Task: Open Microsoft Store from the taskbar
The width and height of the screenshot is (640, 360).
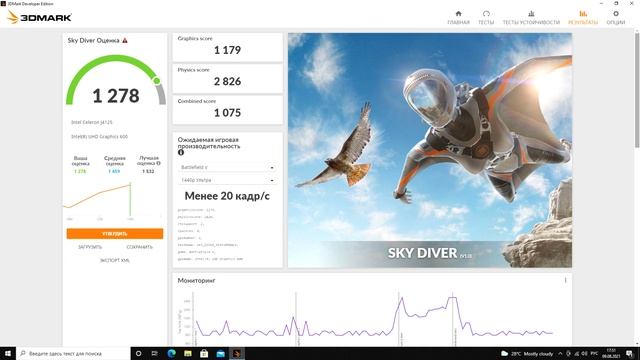Action: coord(204,353)
